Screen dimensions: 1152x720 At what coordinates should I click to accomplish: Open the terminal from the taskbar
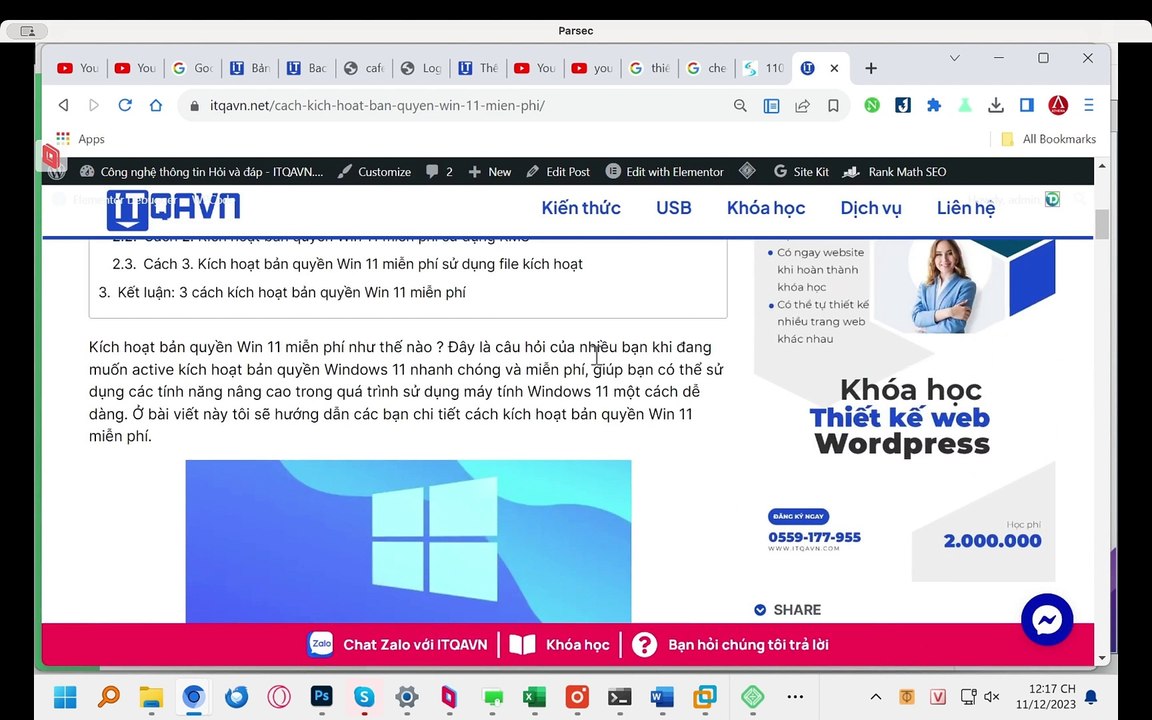pos(619,696)
